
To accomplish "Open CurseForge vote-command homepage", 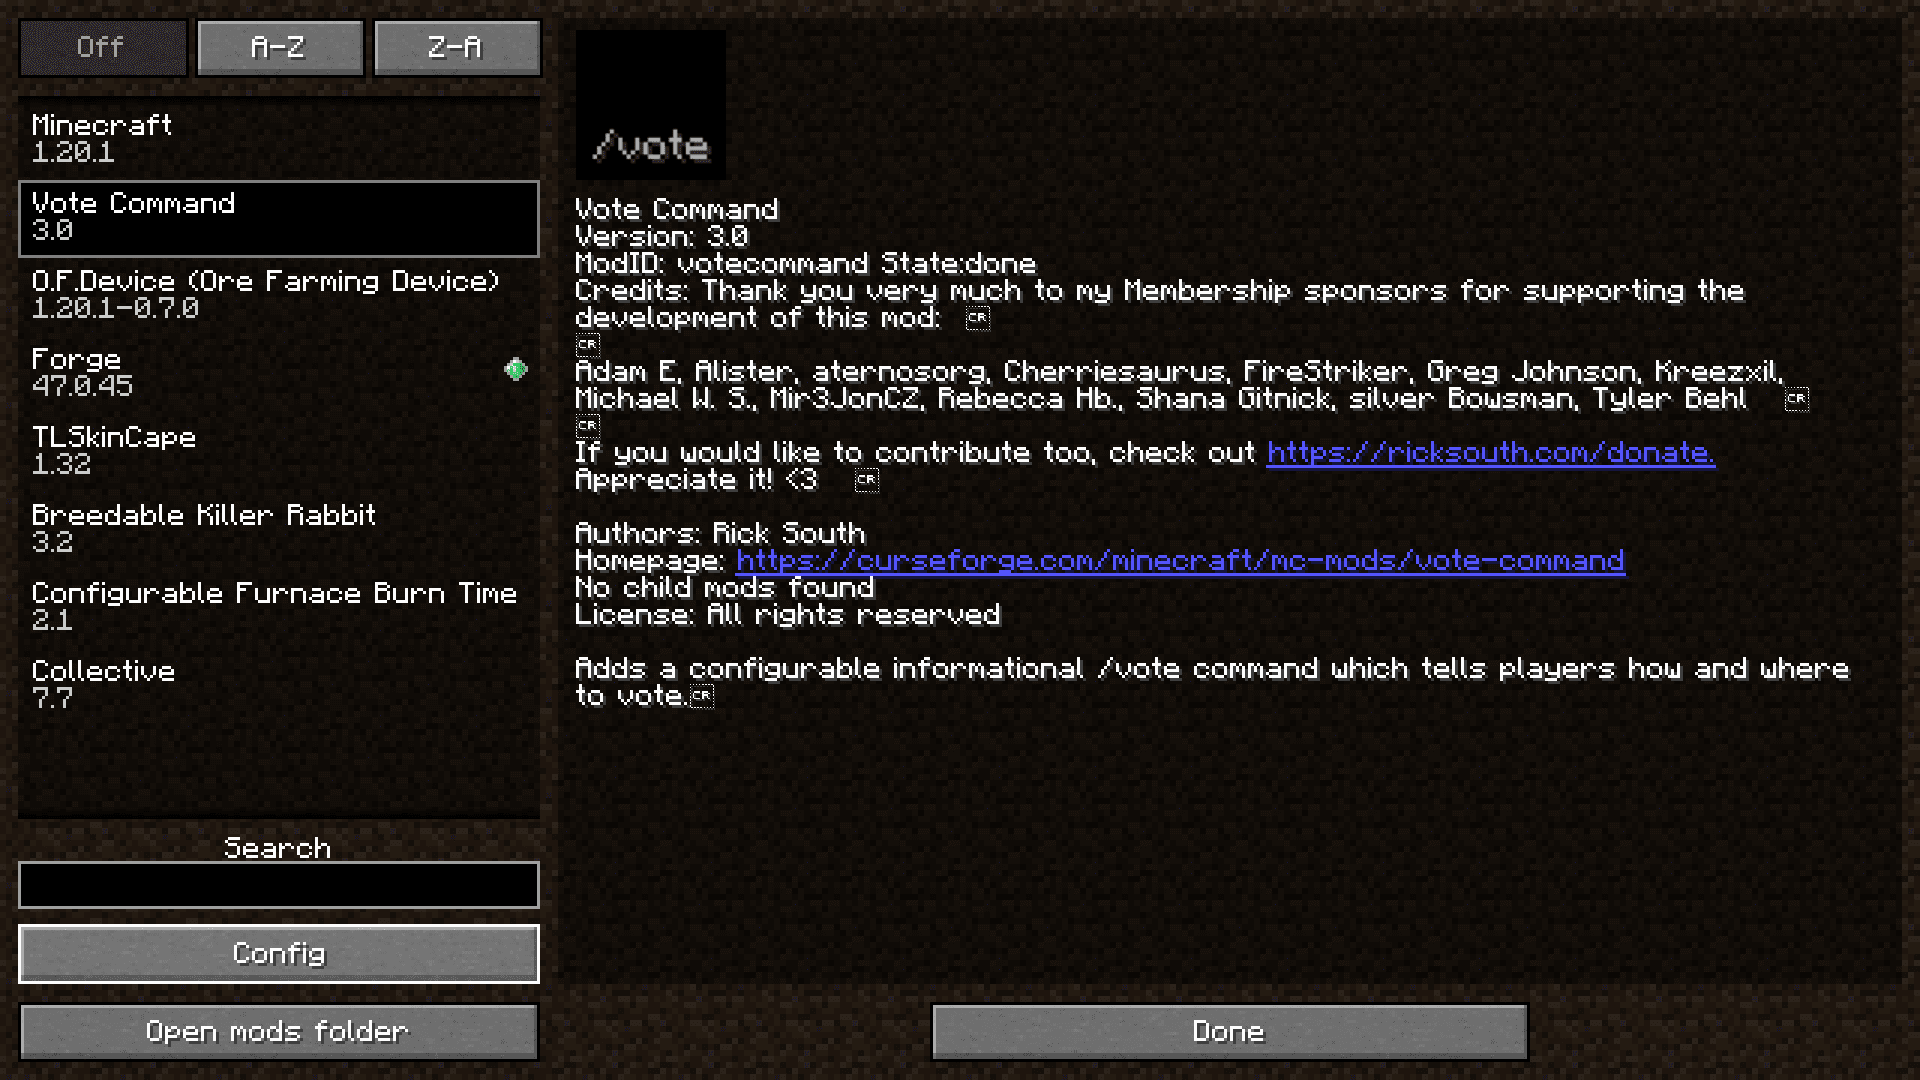I will (x=1179, y=560).
